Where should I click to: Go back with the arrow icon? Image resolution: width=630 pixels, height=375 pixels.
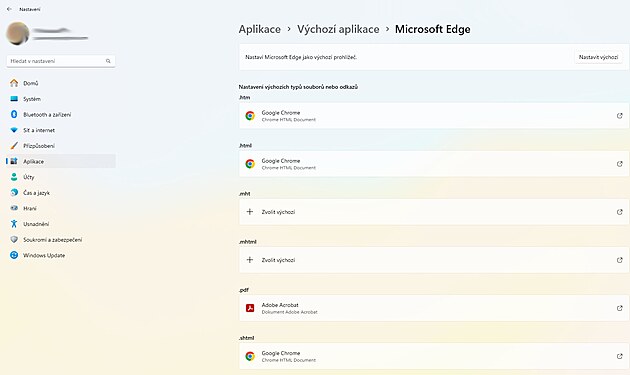9,9
